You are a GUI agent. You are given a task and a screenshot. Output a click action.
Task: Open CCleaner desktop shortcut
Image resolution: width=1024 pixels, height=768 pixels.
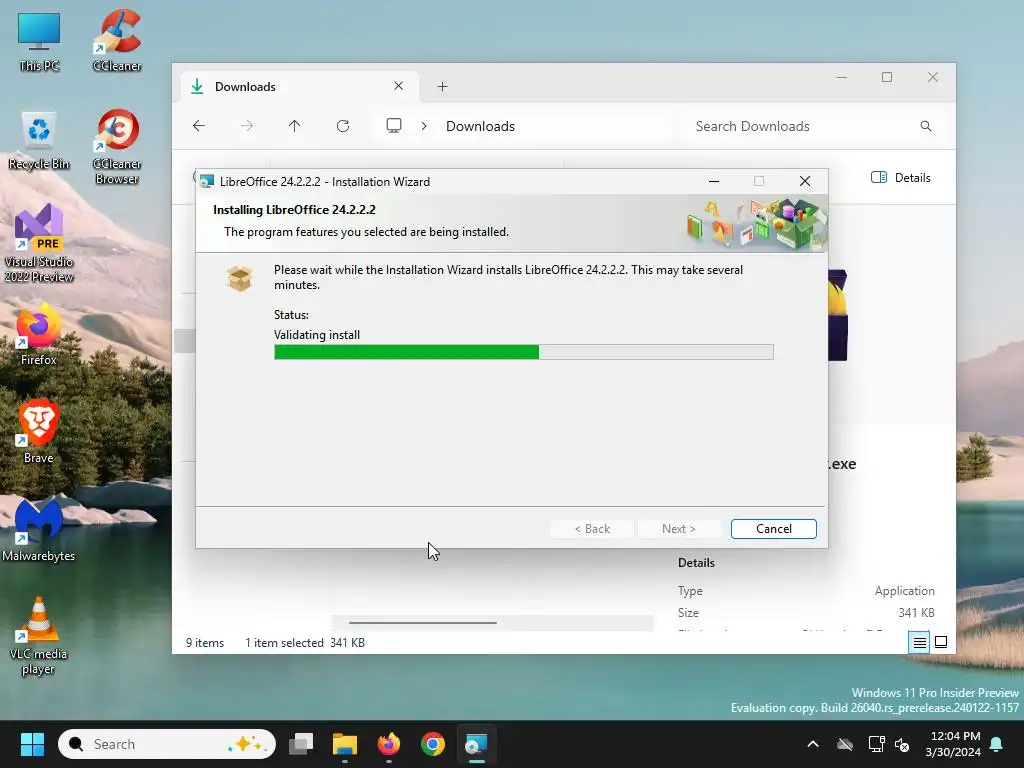tap(117, 40)
